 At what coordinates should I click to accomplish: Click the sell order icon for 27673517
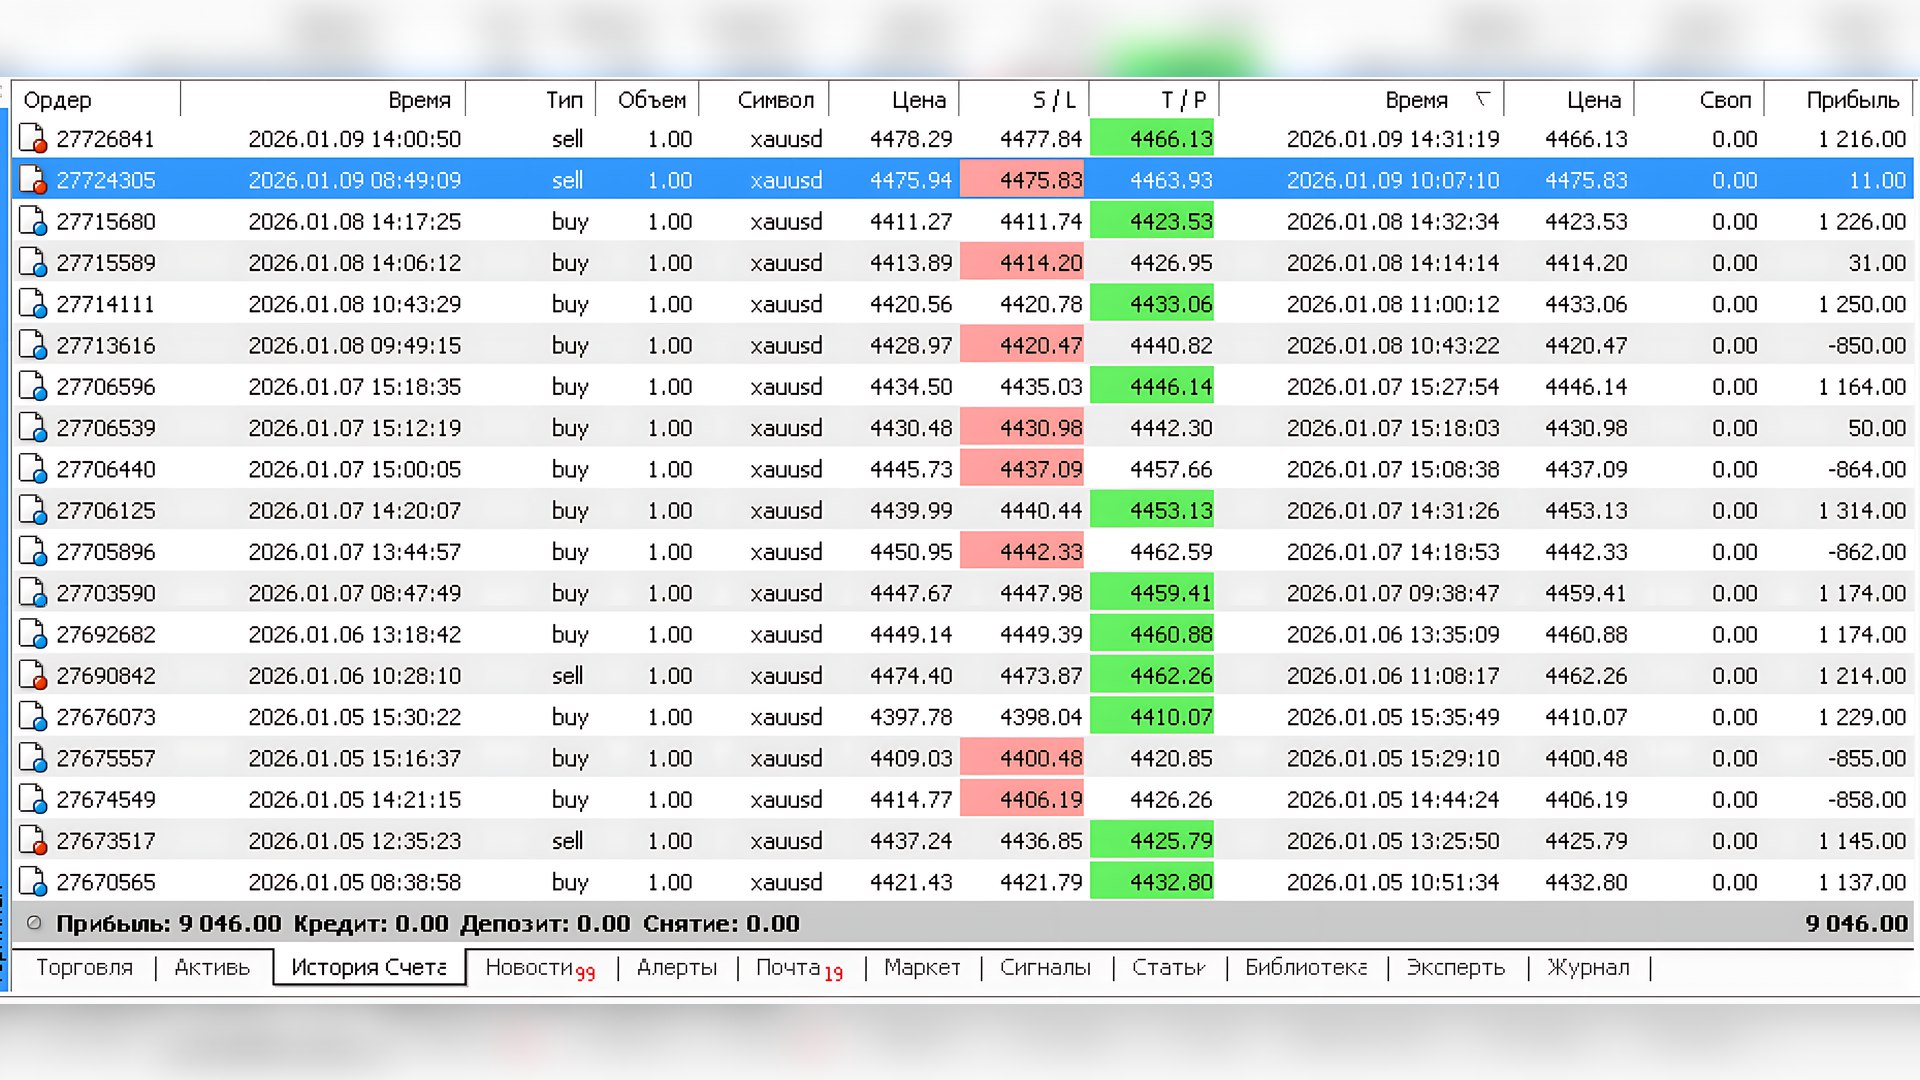pos(33,841)
